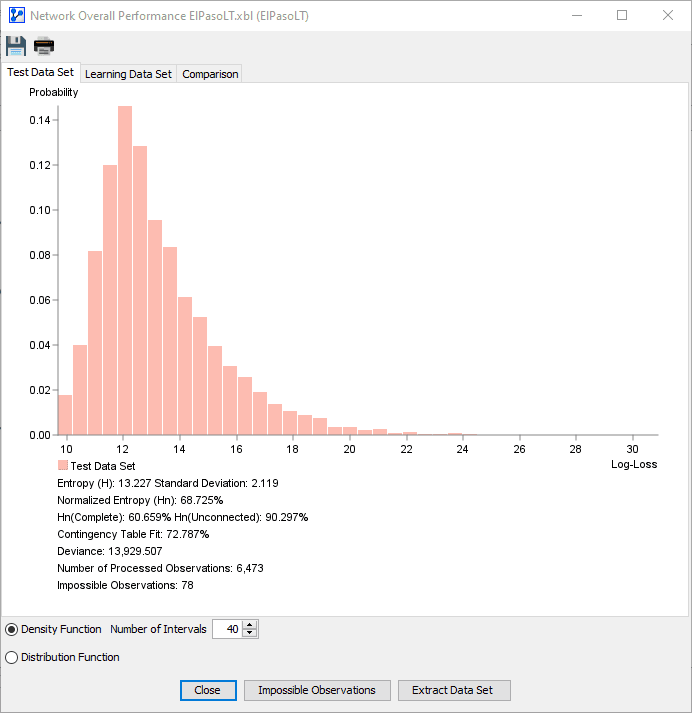Viewport: 692px width, 713px height.
Task: Decrease the Number of Intervals with down arrow
Action: [250, 633]
